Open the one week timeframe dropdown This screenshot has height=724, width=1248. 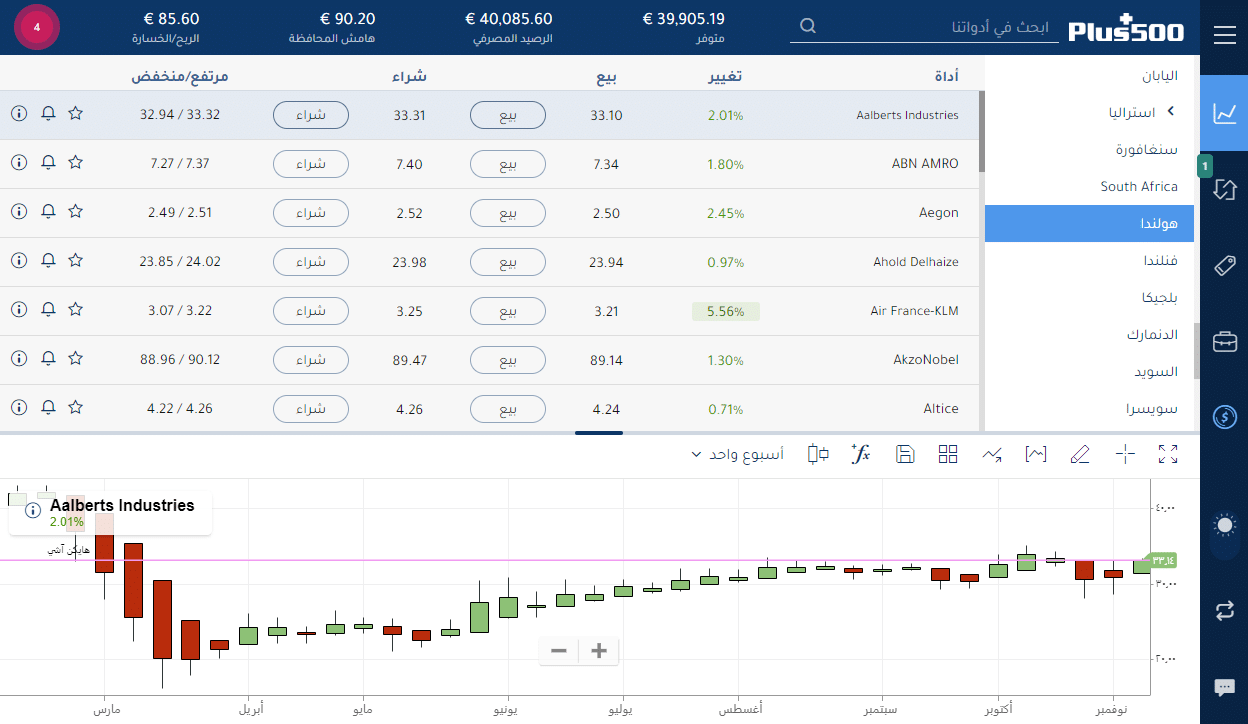[x=738, y=454]
